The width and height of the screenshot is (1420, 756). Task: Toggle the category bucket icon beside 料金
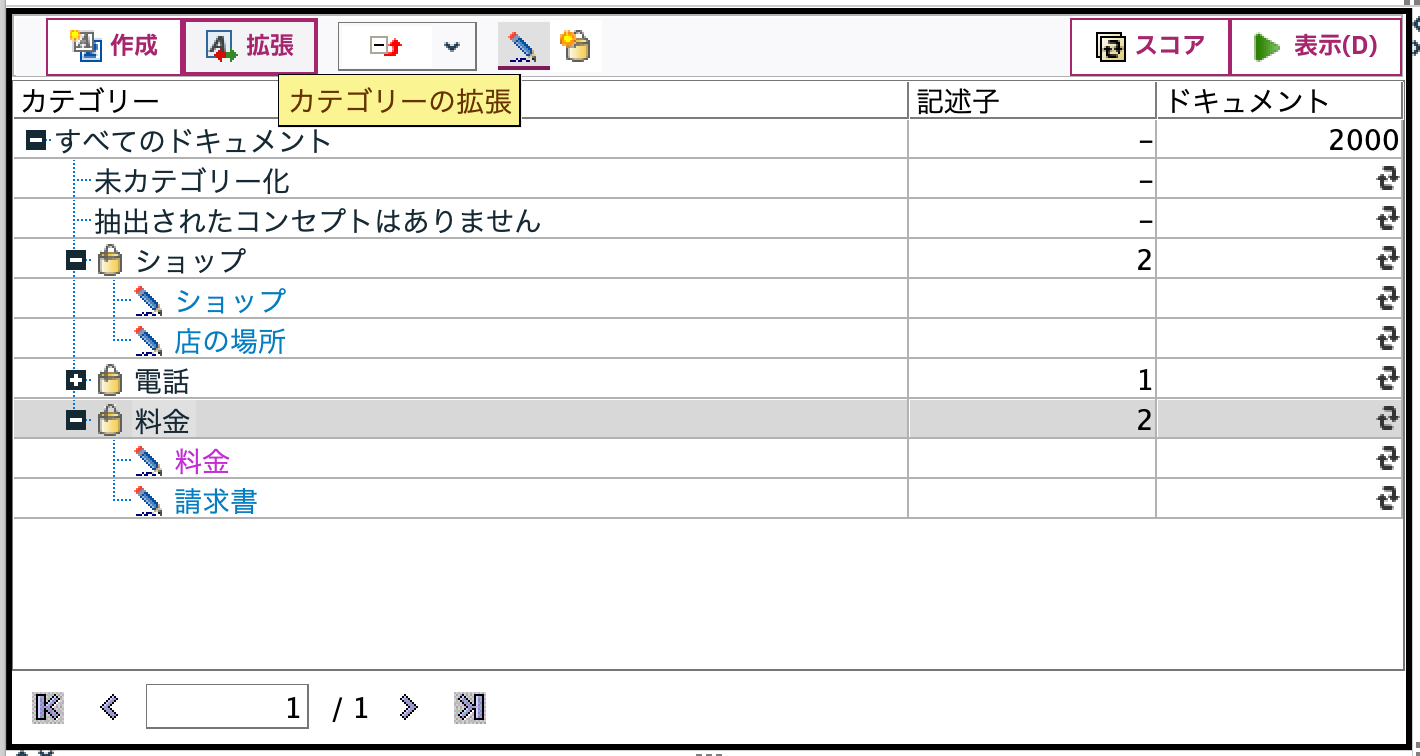point(110,421)
